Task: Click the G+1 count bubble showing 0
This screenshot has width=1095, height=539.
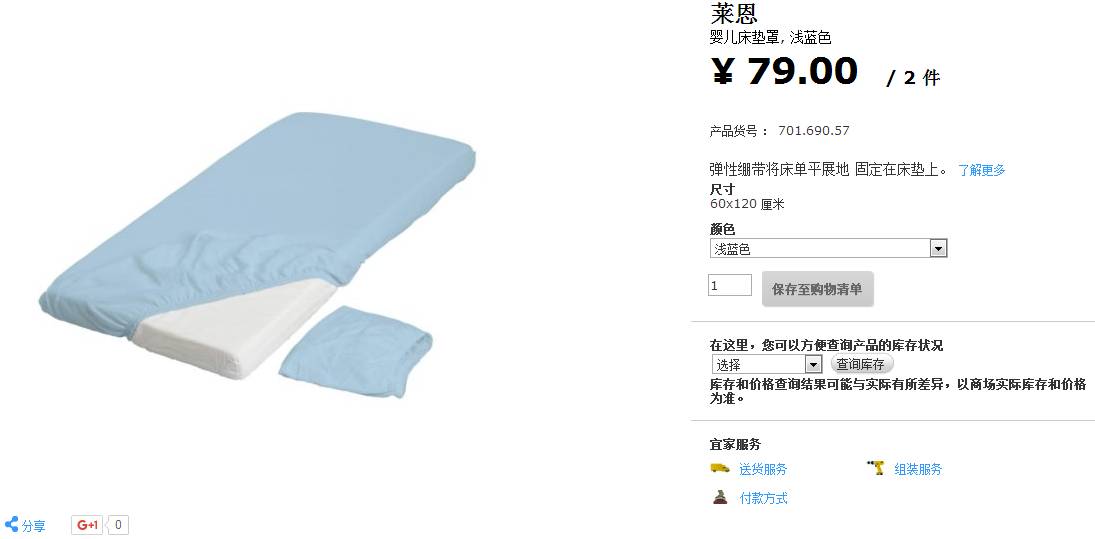Action: [x=119, y=524]
